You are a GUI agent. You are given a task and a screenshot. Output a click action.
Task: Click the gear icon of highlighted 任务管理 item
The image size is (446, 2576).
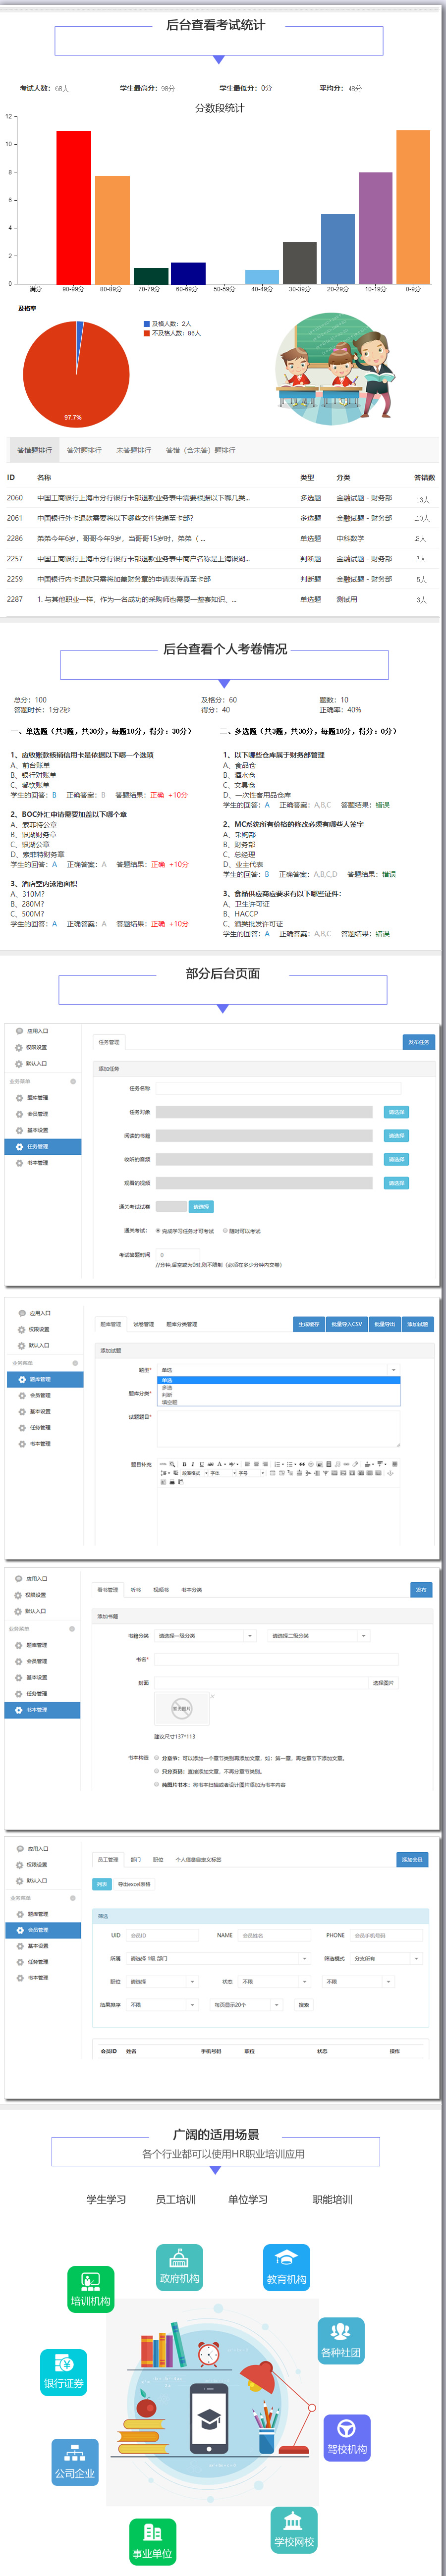(19, 1147)
